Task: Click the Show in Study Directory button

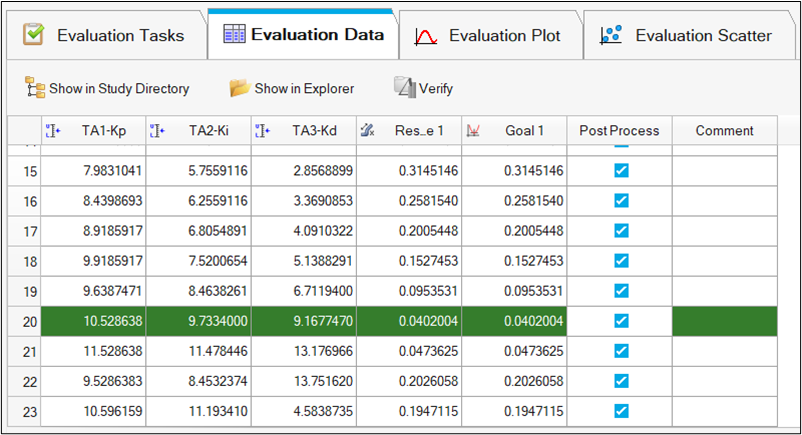Action: [107, 89]
